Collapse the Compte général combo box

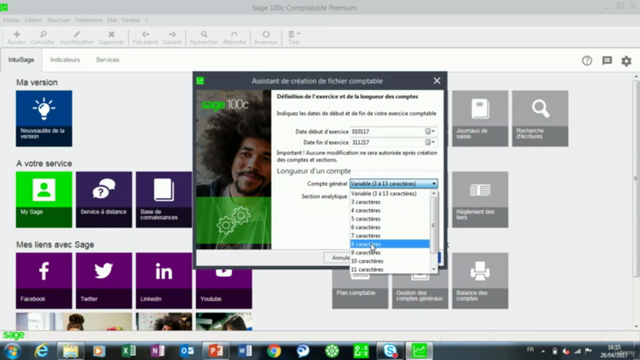click(434, 184)
